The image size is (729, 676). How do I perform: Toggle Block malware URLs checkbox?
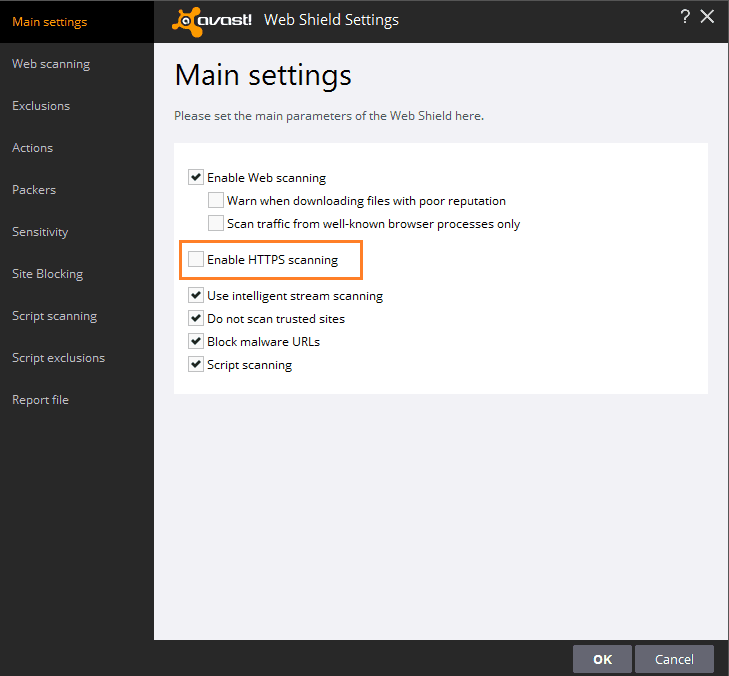196,341
